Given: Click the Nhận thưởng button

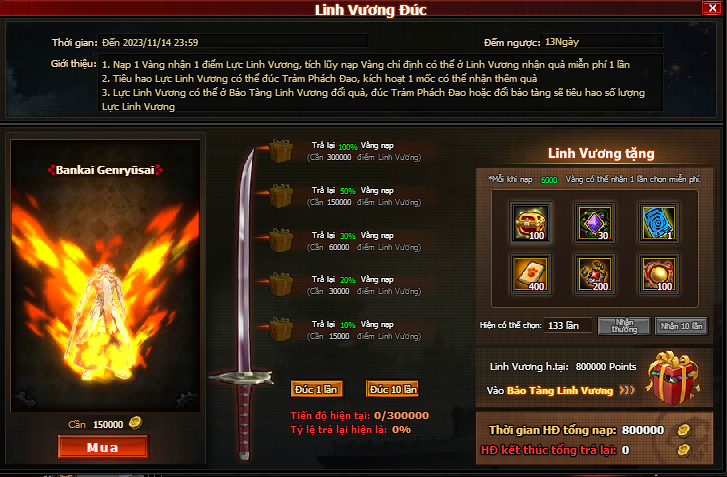Looking at the screenshot, I should click(624, 326).
